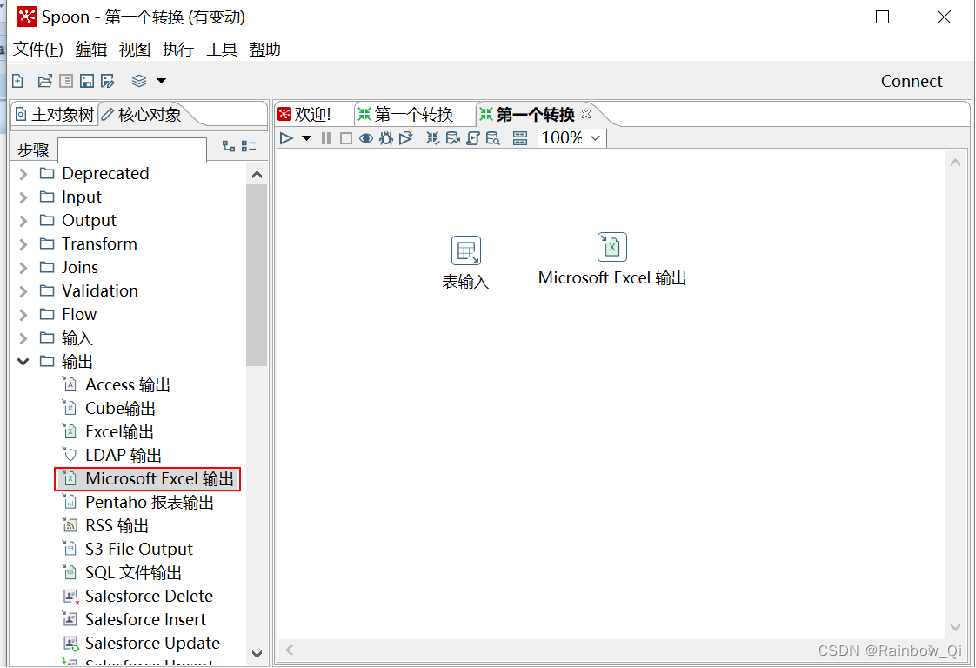Expand the Transform folder
The height and width of the screenshot is (668, 976).
click(23, 244)
